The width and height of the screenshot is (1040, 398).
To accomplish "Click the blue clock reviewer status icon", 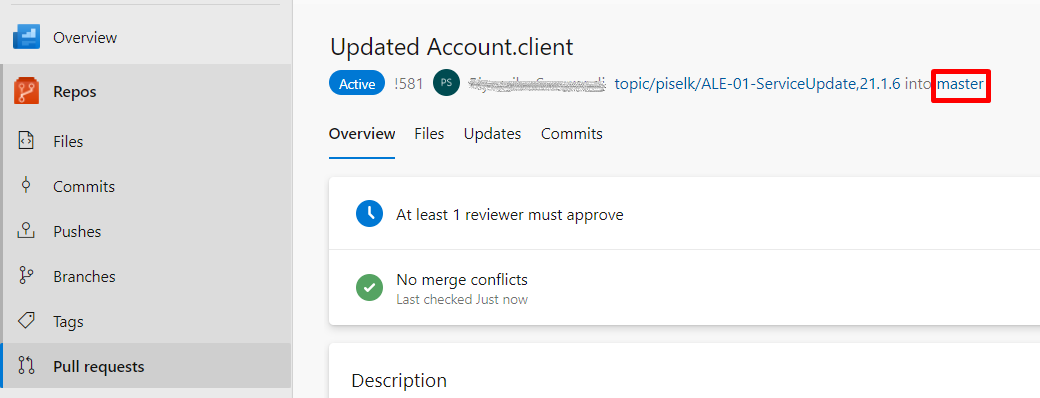I will click(369, 214).
